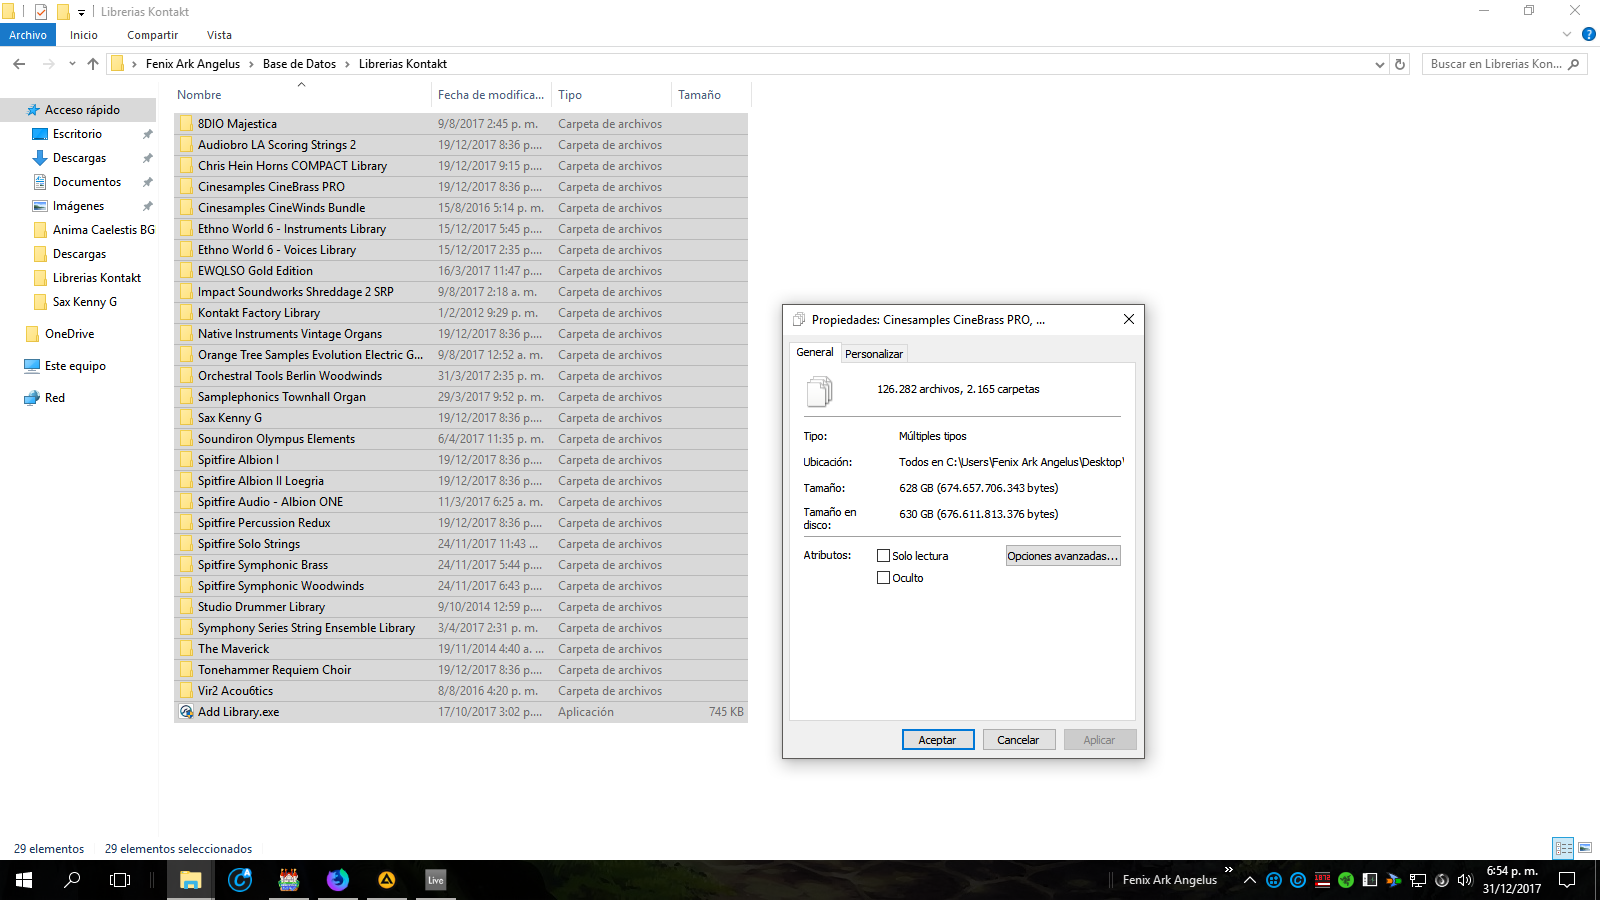The image size is (1600, 900).
Task: Go to the Fenix Ark Angelus breadcrumb
Action: pyautogui.click(x=193, y=64)
